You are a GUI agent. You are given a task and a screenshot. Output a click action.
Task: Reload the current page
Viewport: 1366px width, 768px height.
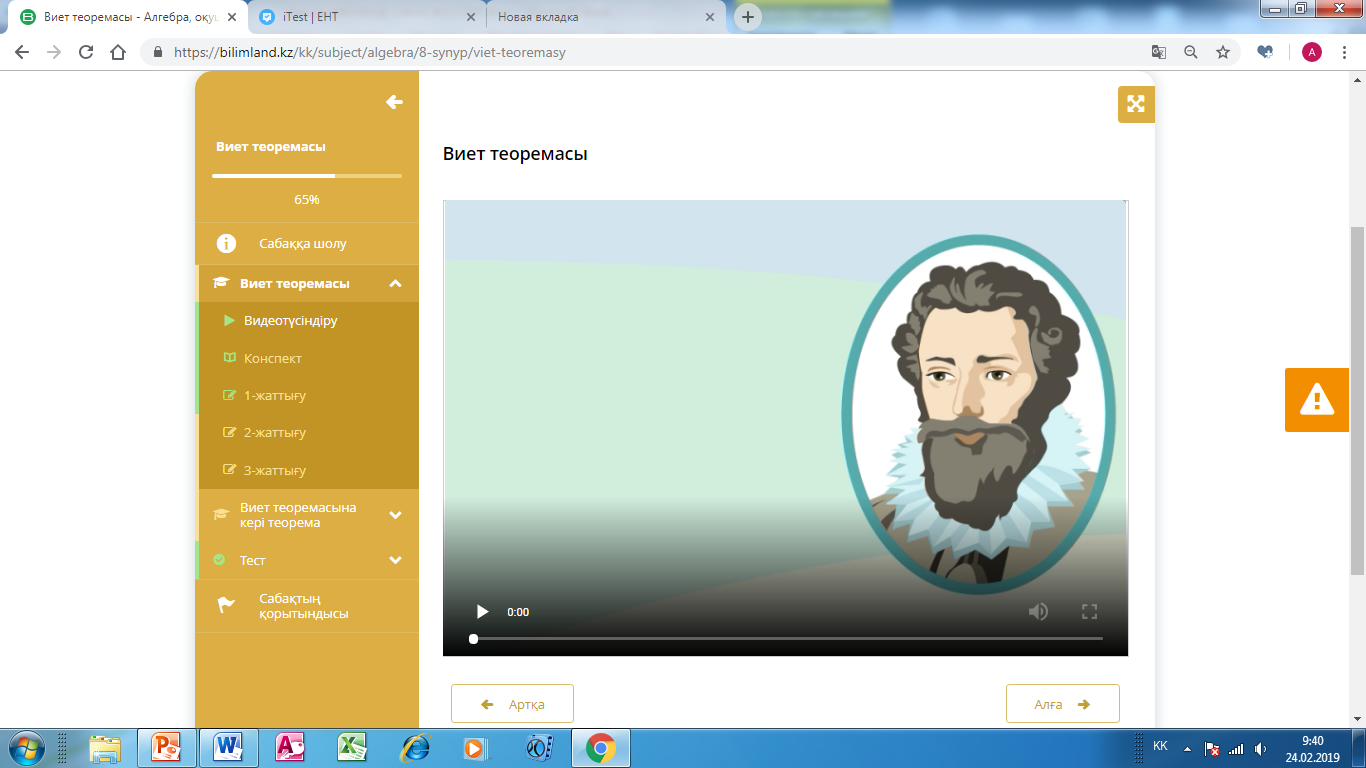pos(86,52)
